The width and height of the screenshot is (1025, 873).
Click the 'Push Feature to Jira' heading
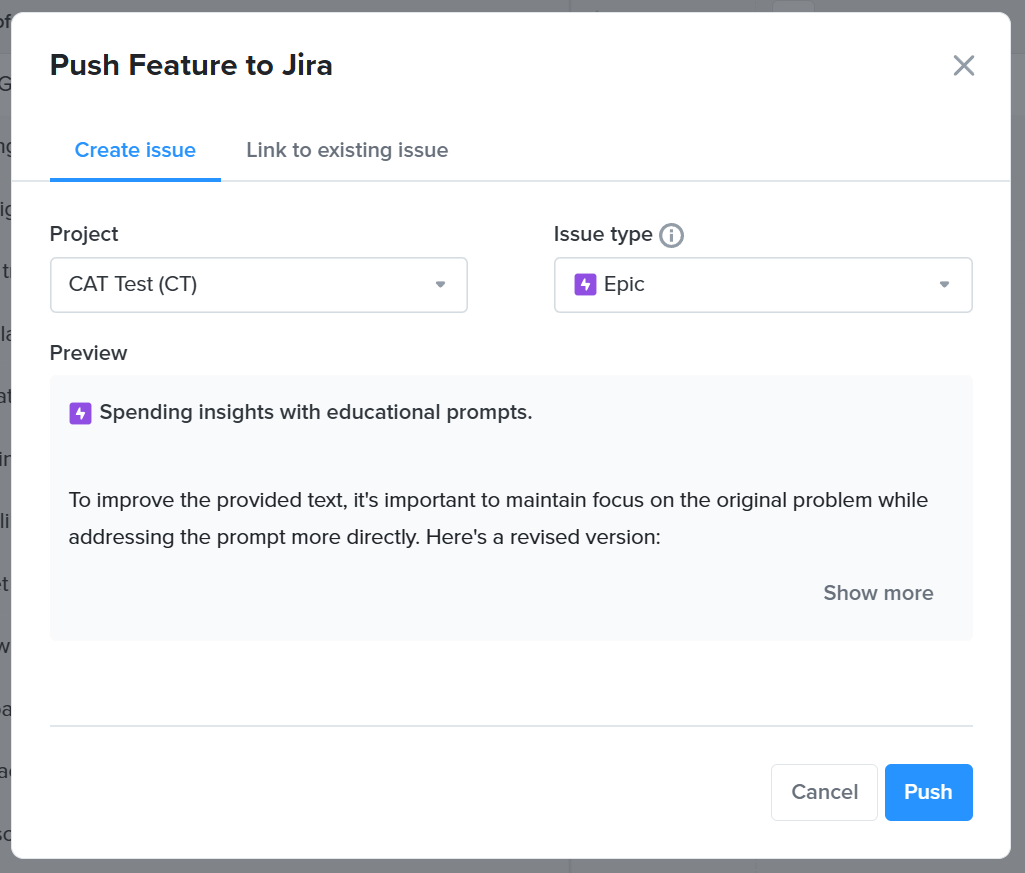pyautogui.click(x=192, y=65)
